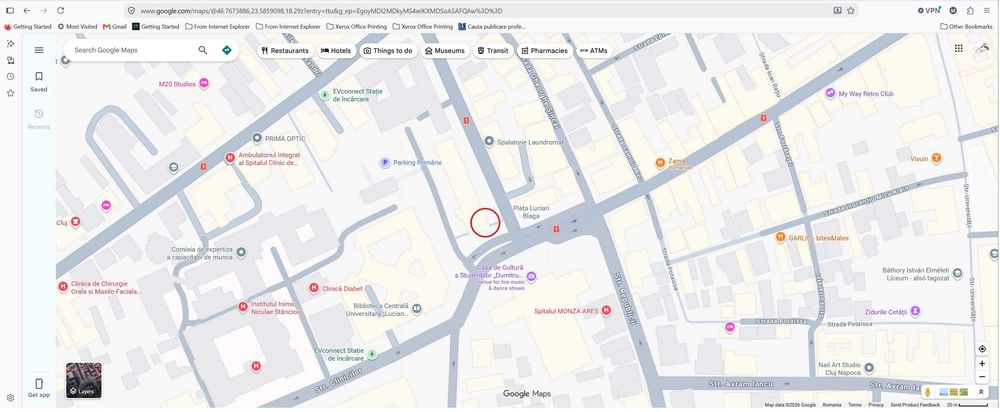This screenshot has width=1000, height=412.
Task: Select the Transit chip
Action: [x=493, y=50]
